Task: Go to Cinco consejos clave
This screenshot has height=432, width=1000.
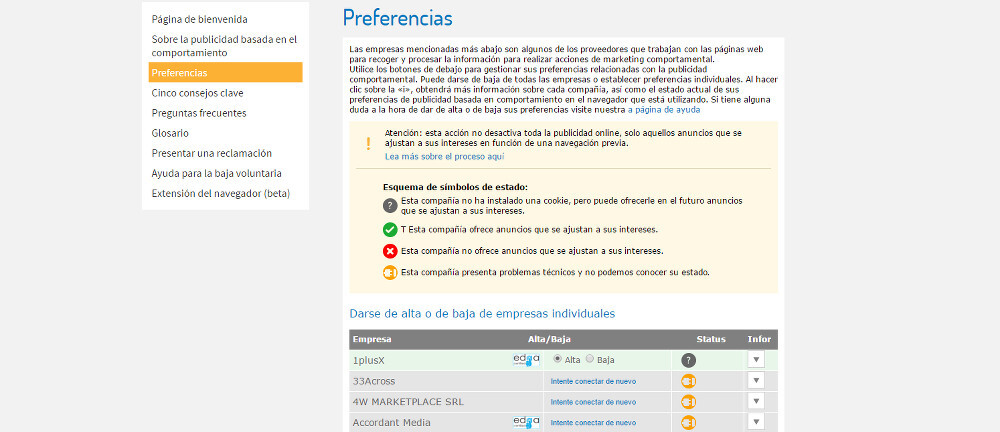Action: pos(198,93)
